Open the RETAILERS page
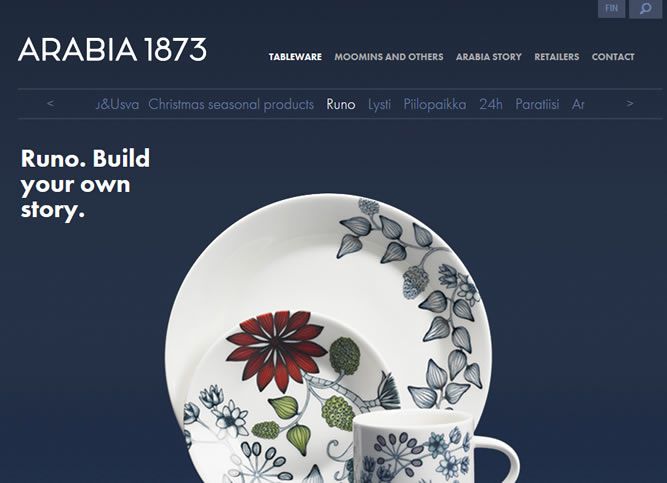Viewport: 667px width, 483px height. point(557,57)
